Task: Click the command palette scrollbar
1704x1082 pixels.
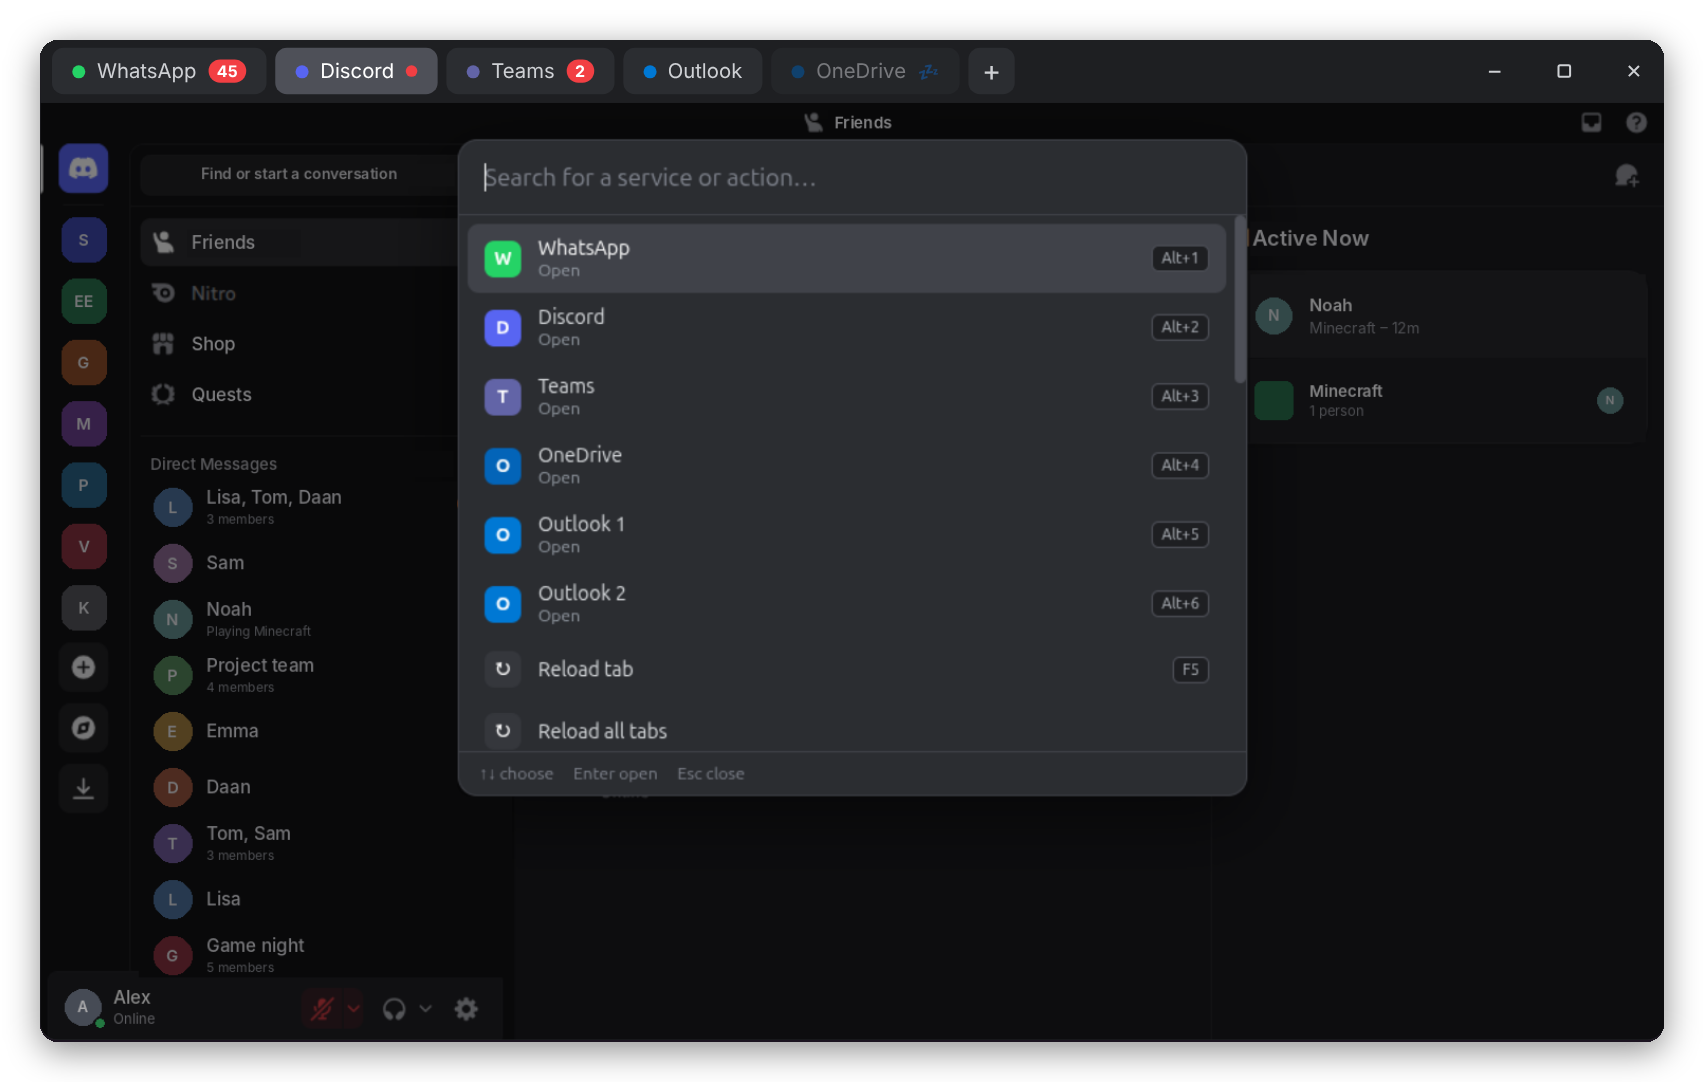Action: pyautogui.click(x=1240, y=300)
